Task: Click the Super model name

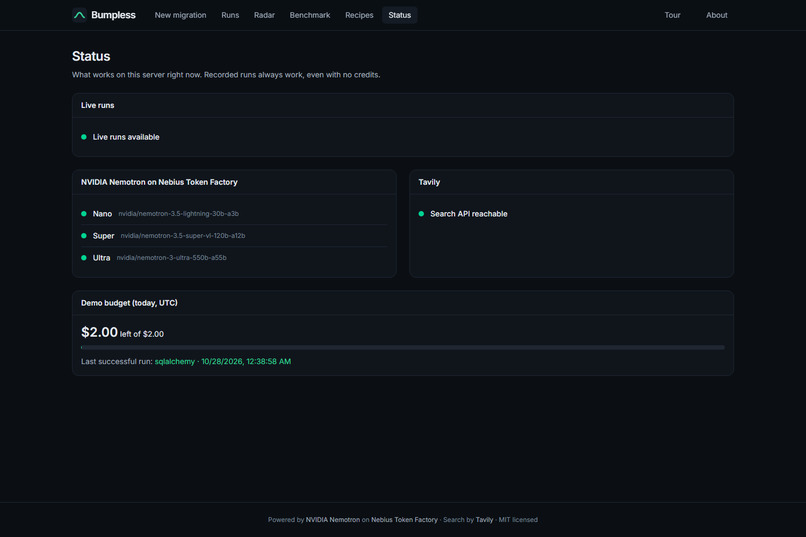Action: [x=103, y=236]
